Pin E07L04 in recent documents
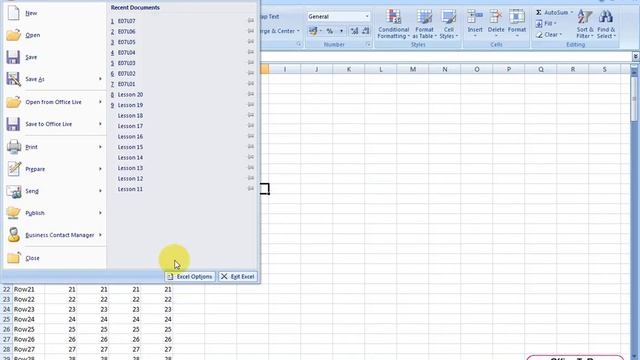The height and width of the screenshot is (360, 640). (x=251, y=52)
